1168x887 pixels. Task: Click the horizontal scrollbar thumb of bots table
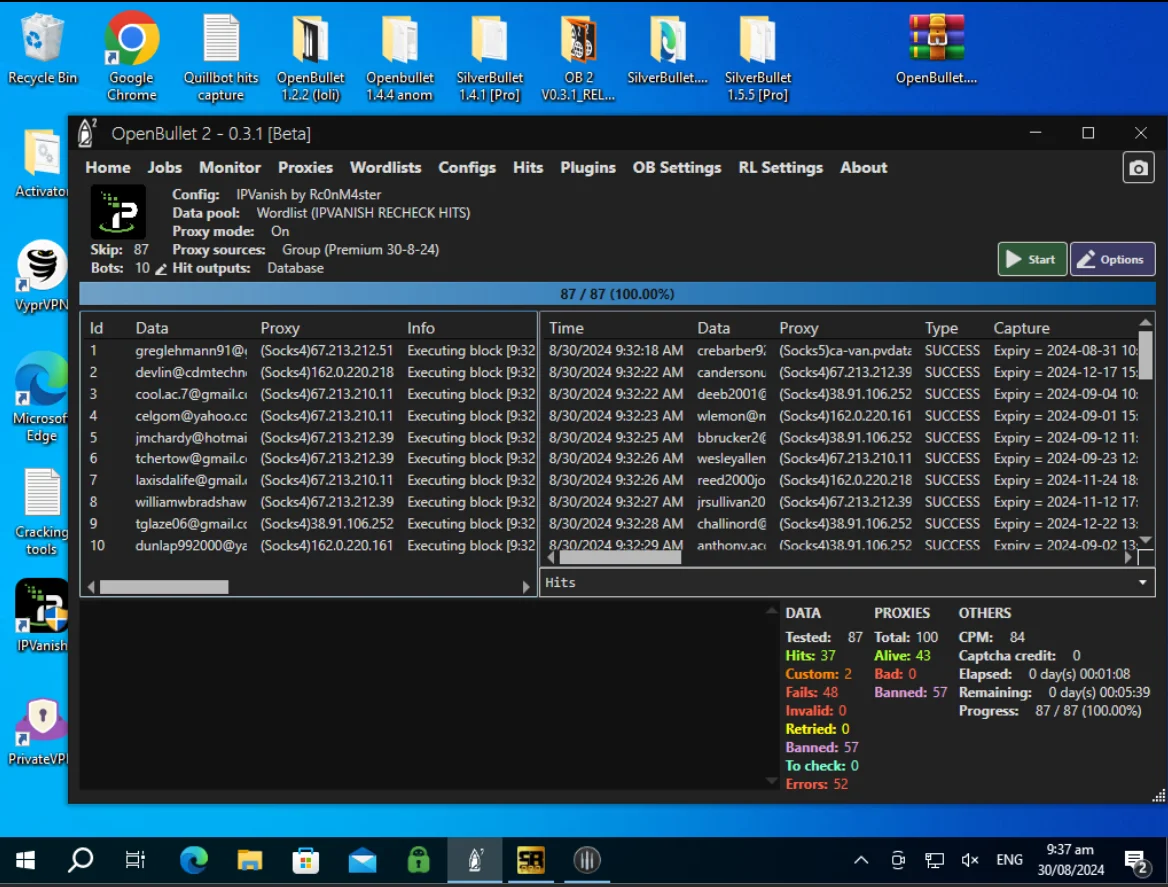pyautogui.click(x=164, y=587)
